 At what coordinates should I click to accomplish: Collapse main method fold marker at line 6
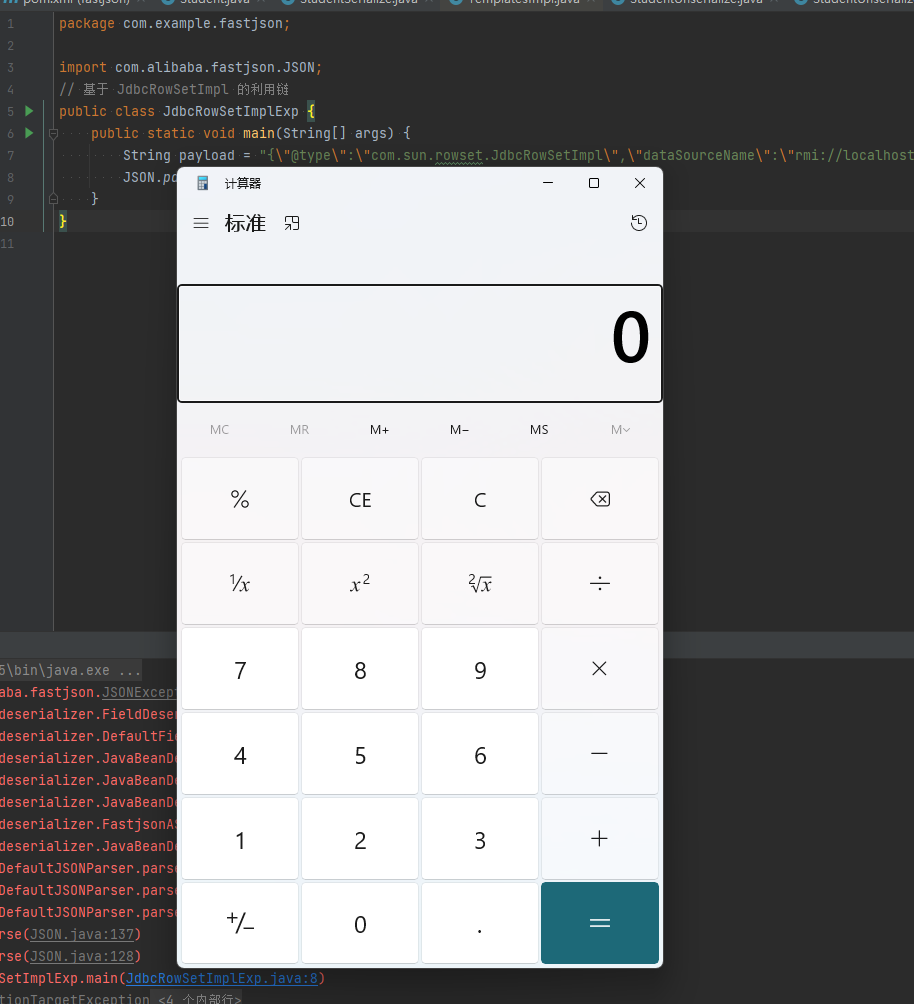(x=54, y=133)
